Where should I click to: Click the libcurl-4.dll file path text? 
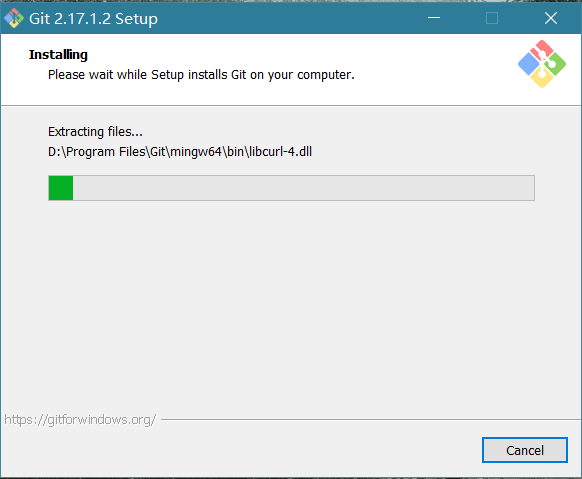180,152
